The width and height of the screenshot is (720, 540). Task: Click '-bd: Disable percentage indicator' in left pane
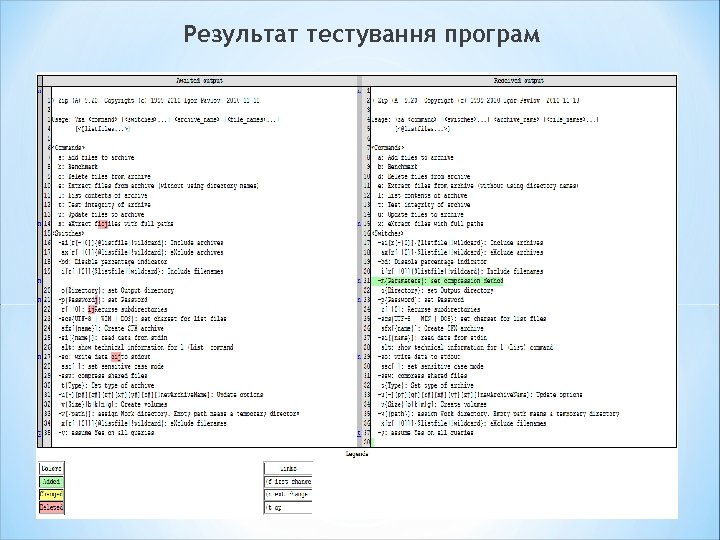(113, 262)
